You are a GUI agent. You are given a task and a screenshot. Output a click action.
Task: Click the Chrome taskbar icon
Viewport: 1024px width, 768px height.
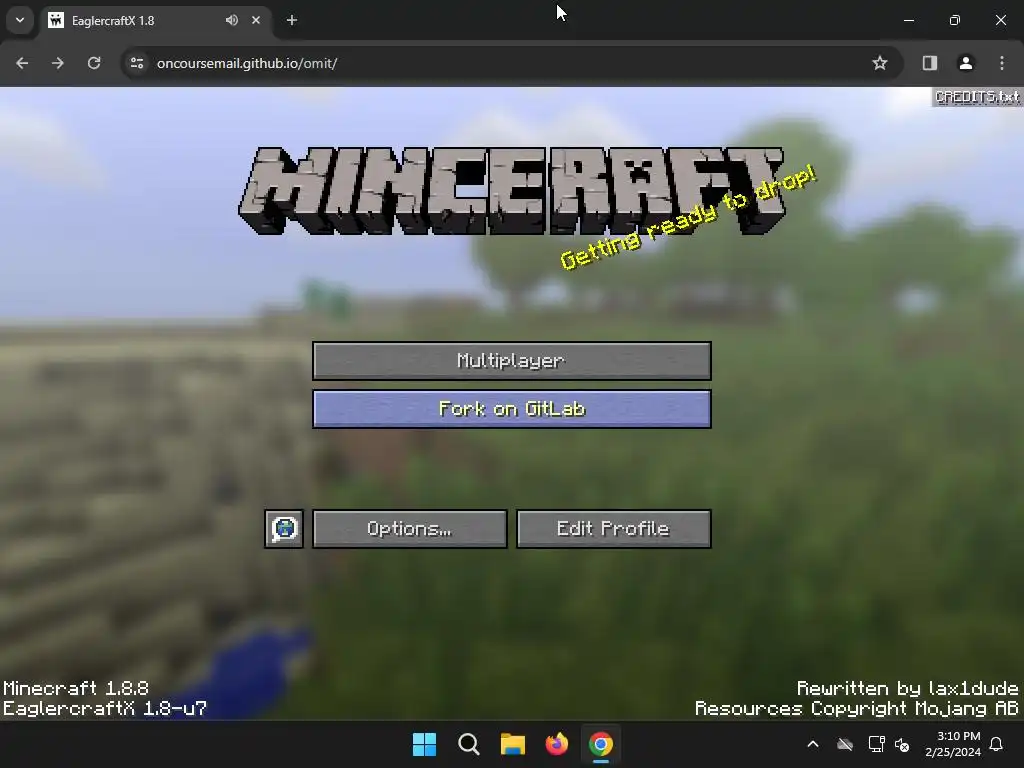pos(601,744)
